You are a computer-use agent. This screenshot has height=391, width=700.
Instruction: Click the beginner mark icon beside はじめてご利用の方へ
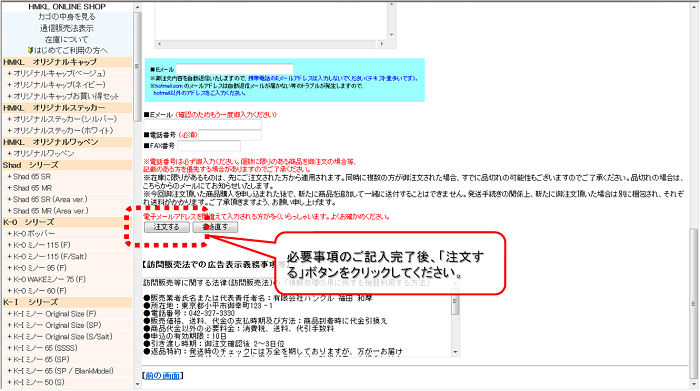(30, 50)
